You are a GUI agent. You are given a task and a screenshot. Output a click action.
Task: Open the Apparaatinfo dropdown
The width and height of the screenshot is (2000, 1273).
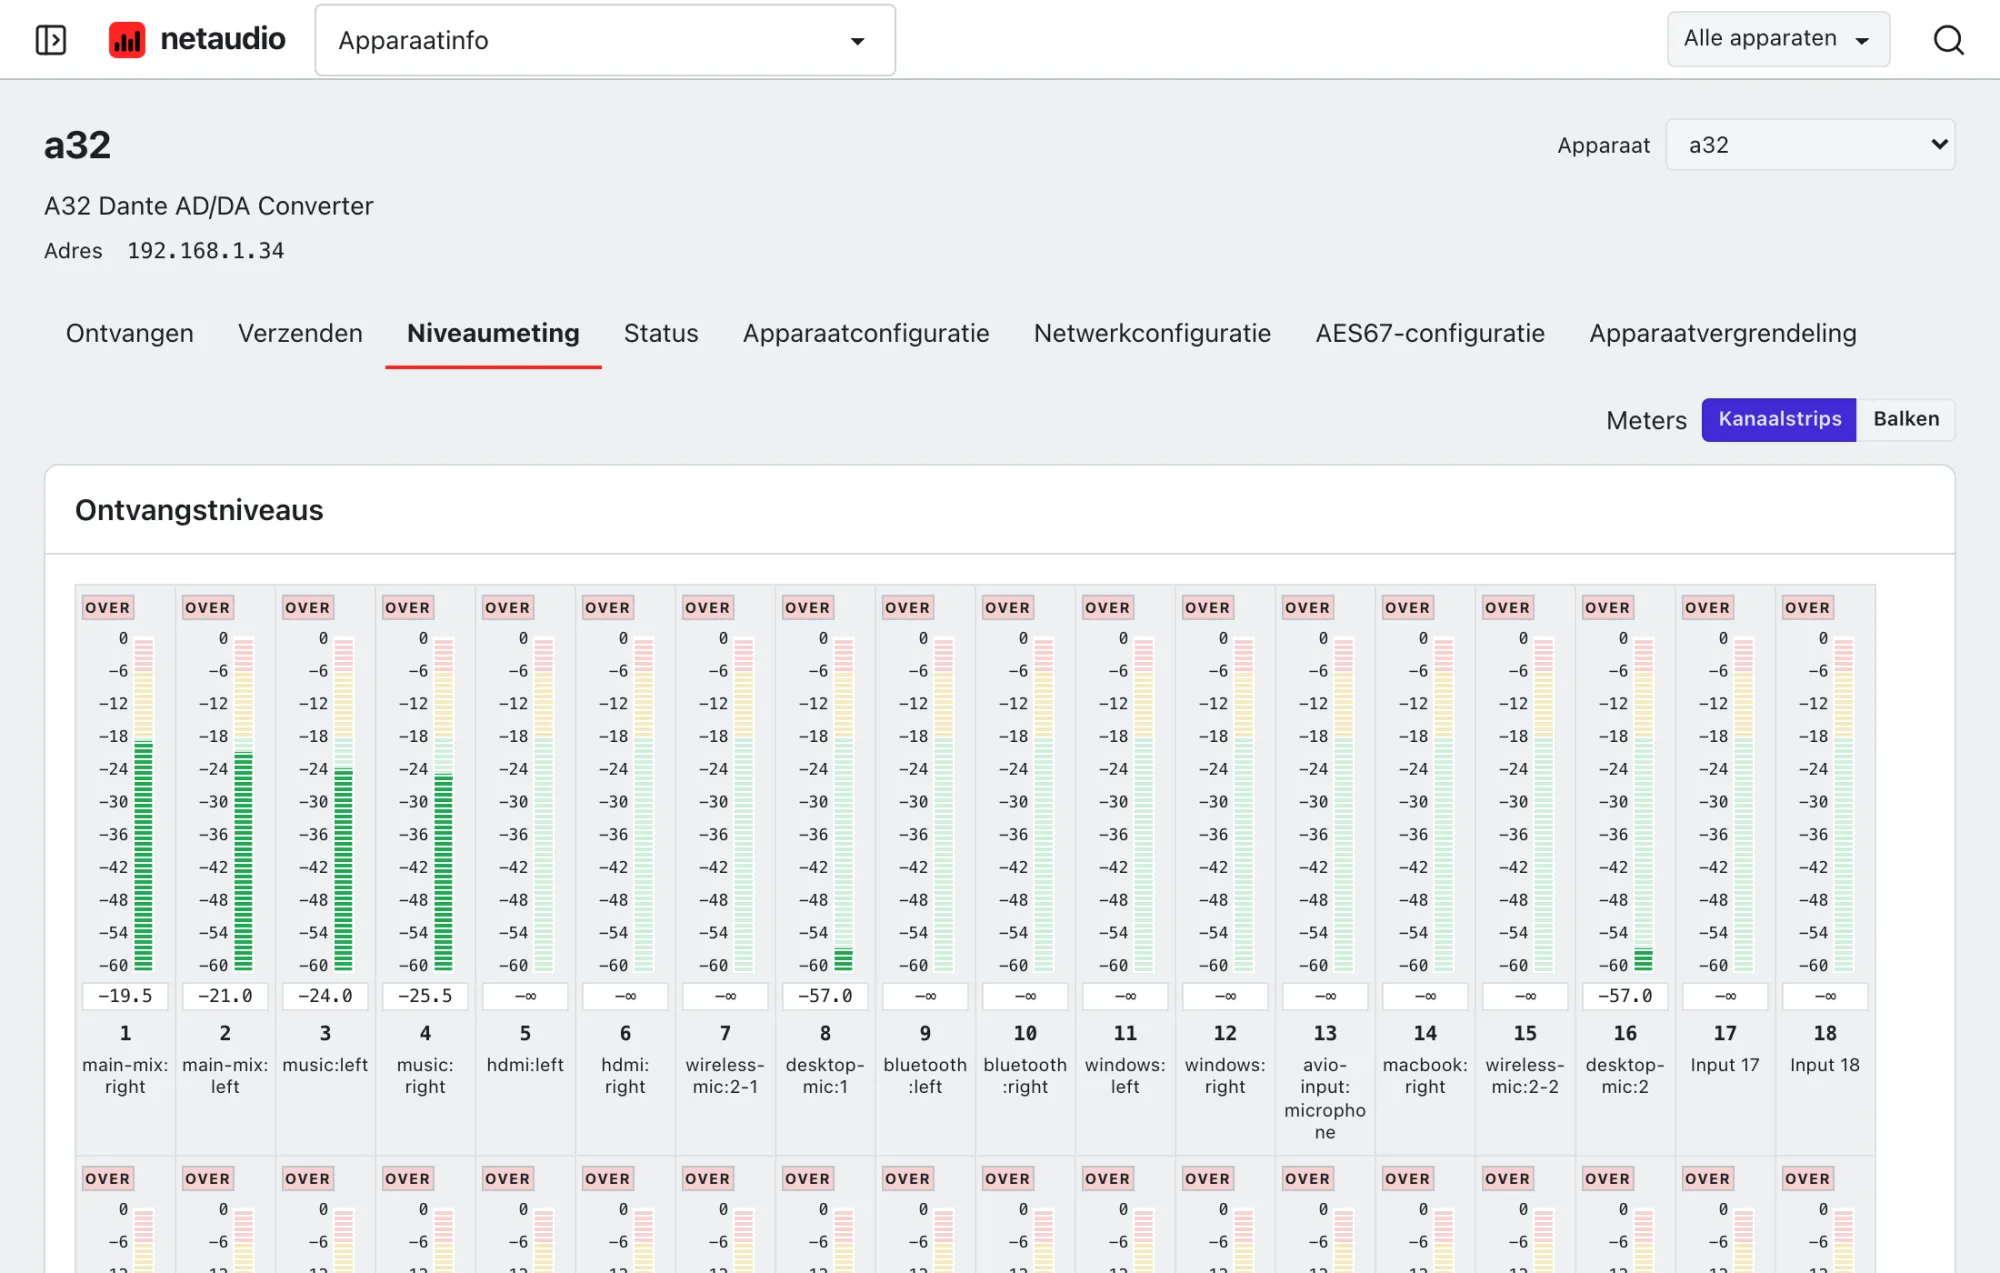point(605,40)
